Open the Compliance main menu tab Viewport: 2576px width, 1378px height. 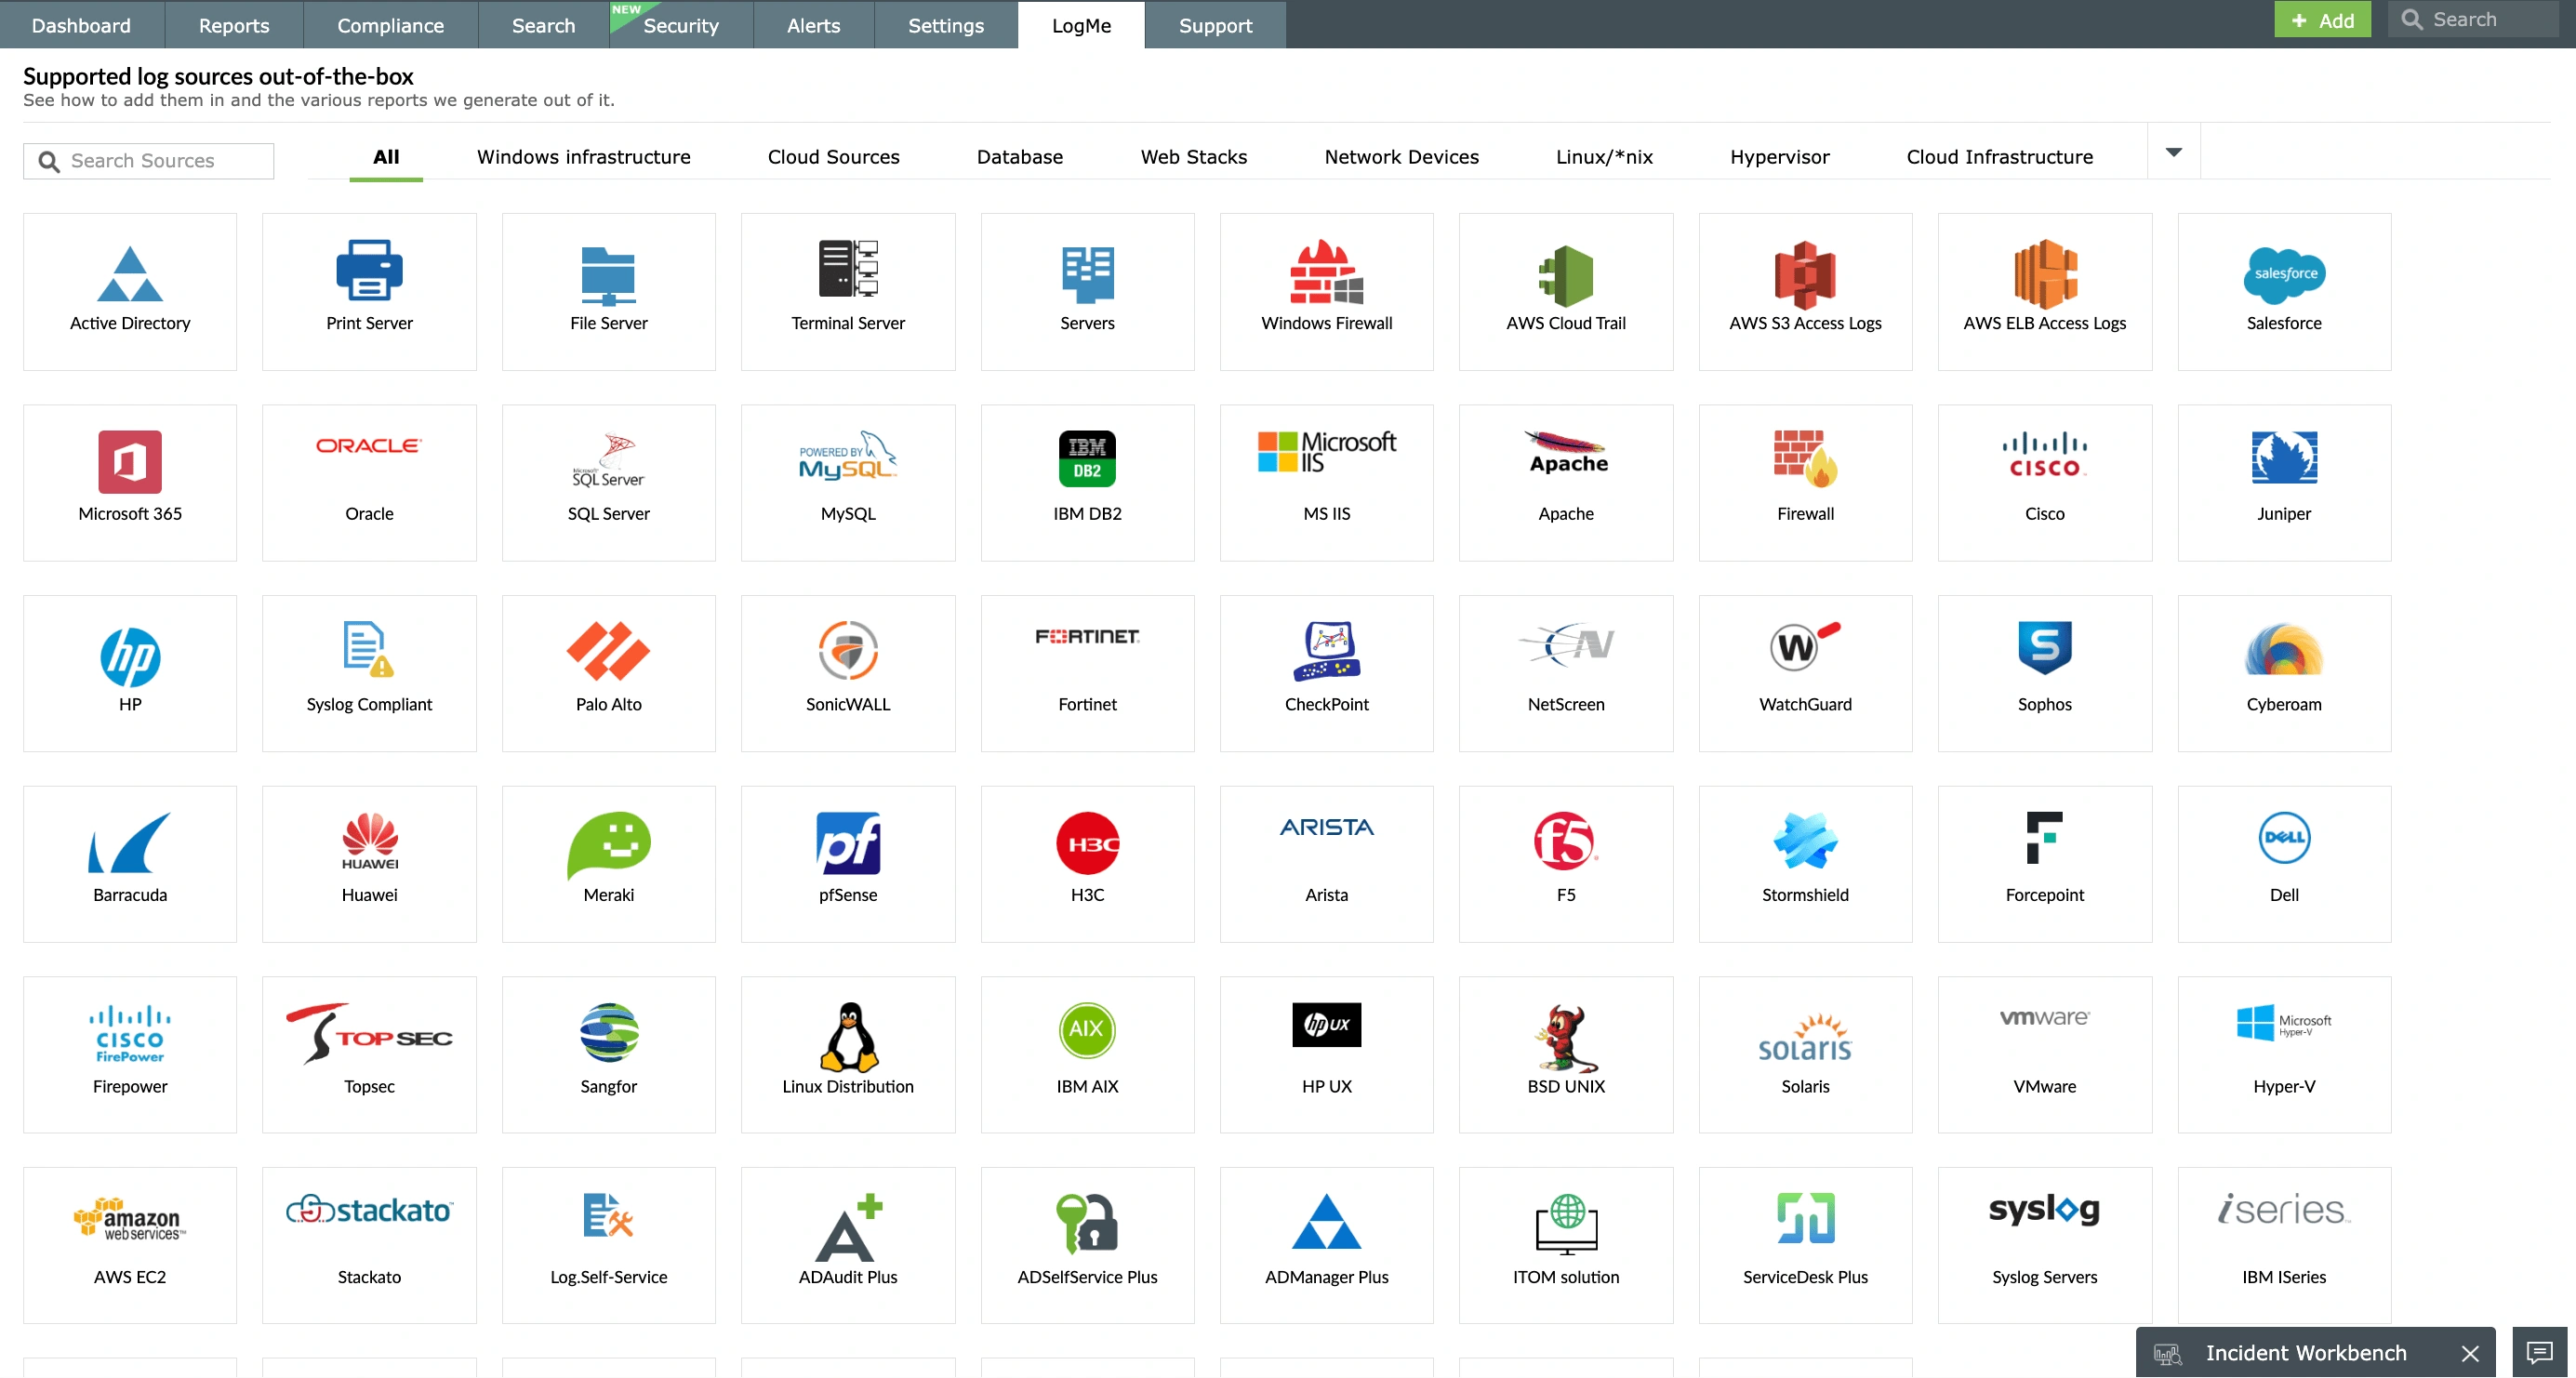(x=390, y=25)
